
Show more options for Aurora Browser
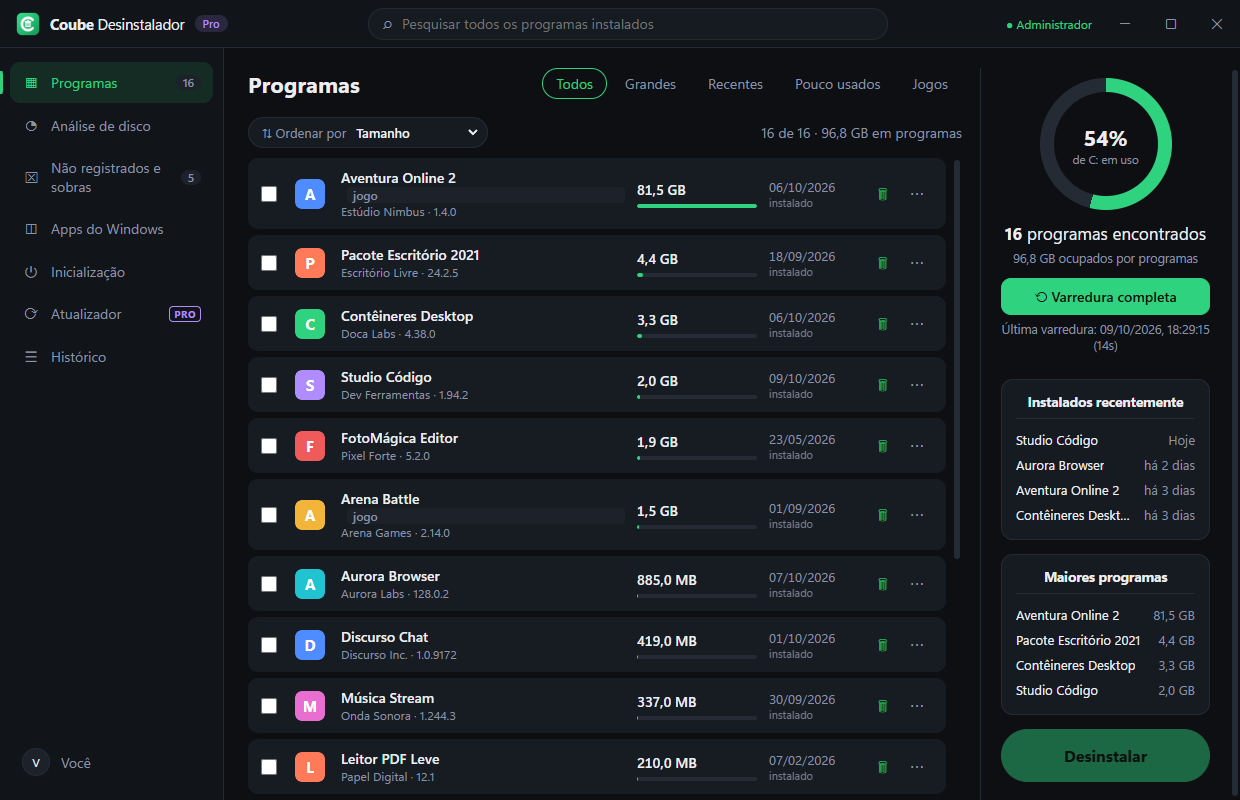pyautogui.click(x=917, y=584)
